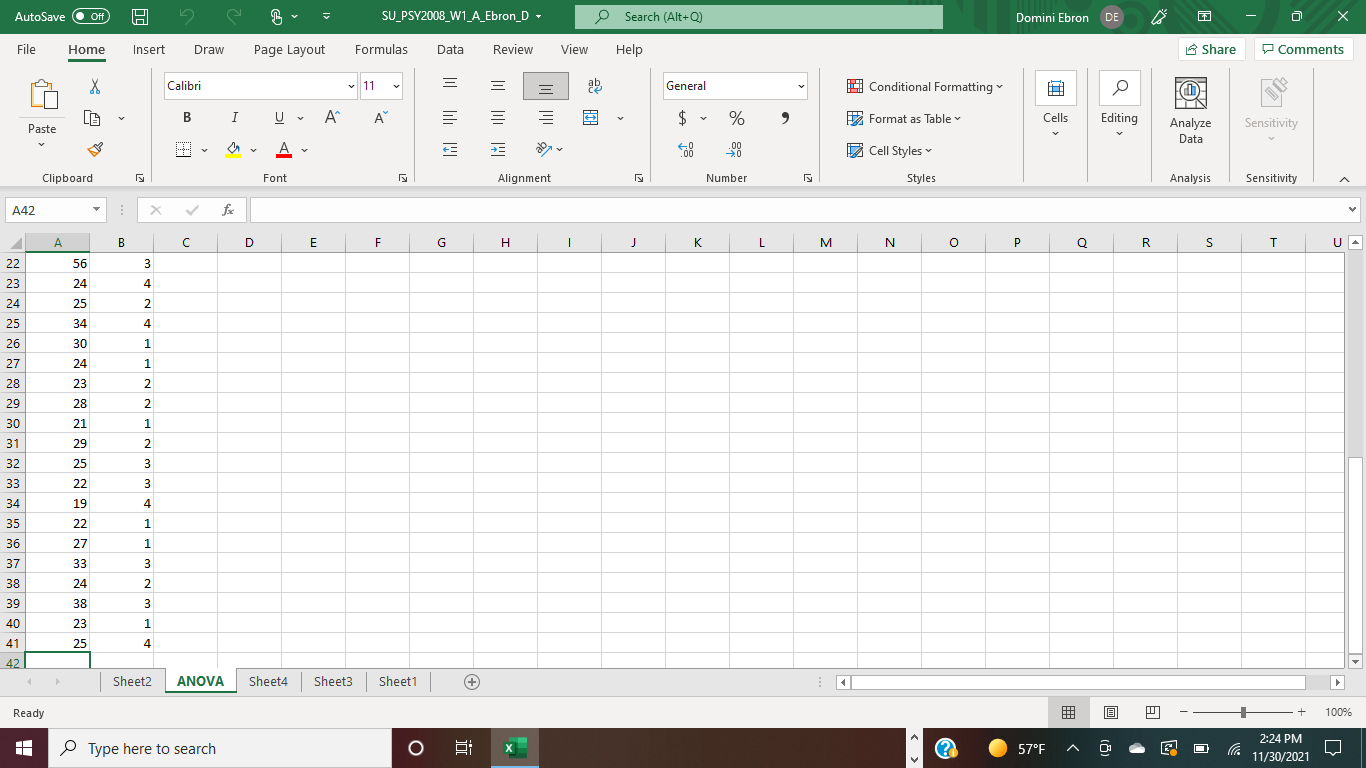Open the Number Format dropdown

click(x=800, y=86)
